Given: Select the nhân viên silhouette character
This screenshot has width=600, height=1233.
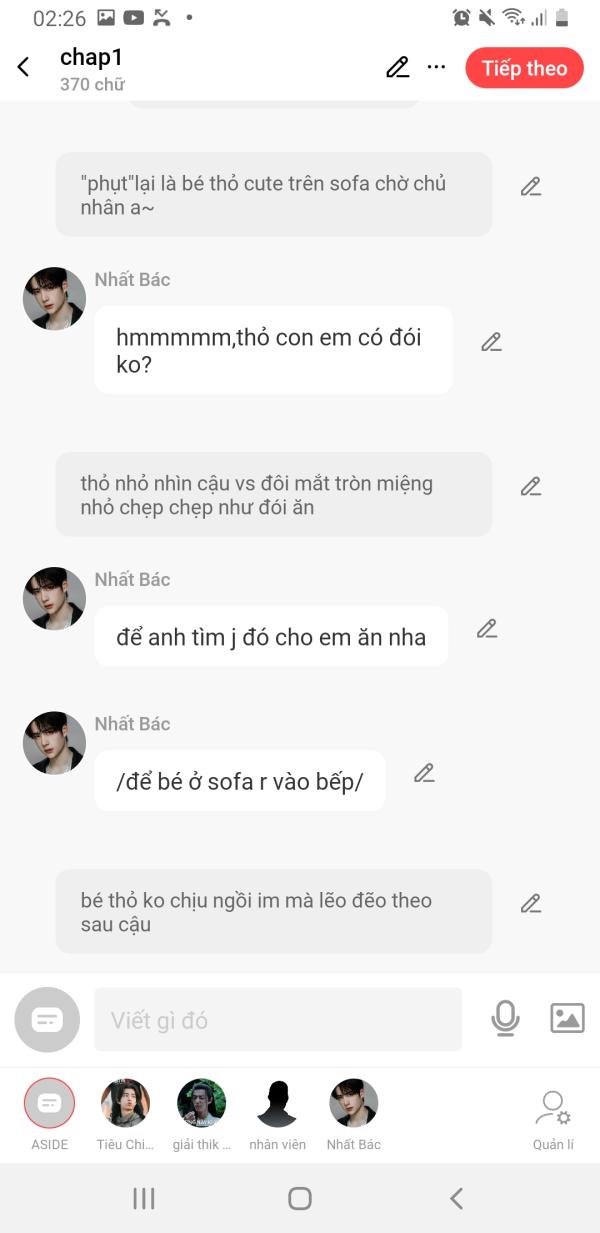Looking at the screenshot, I should [x=277, y=1104].
